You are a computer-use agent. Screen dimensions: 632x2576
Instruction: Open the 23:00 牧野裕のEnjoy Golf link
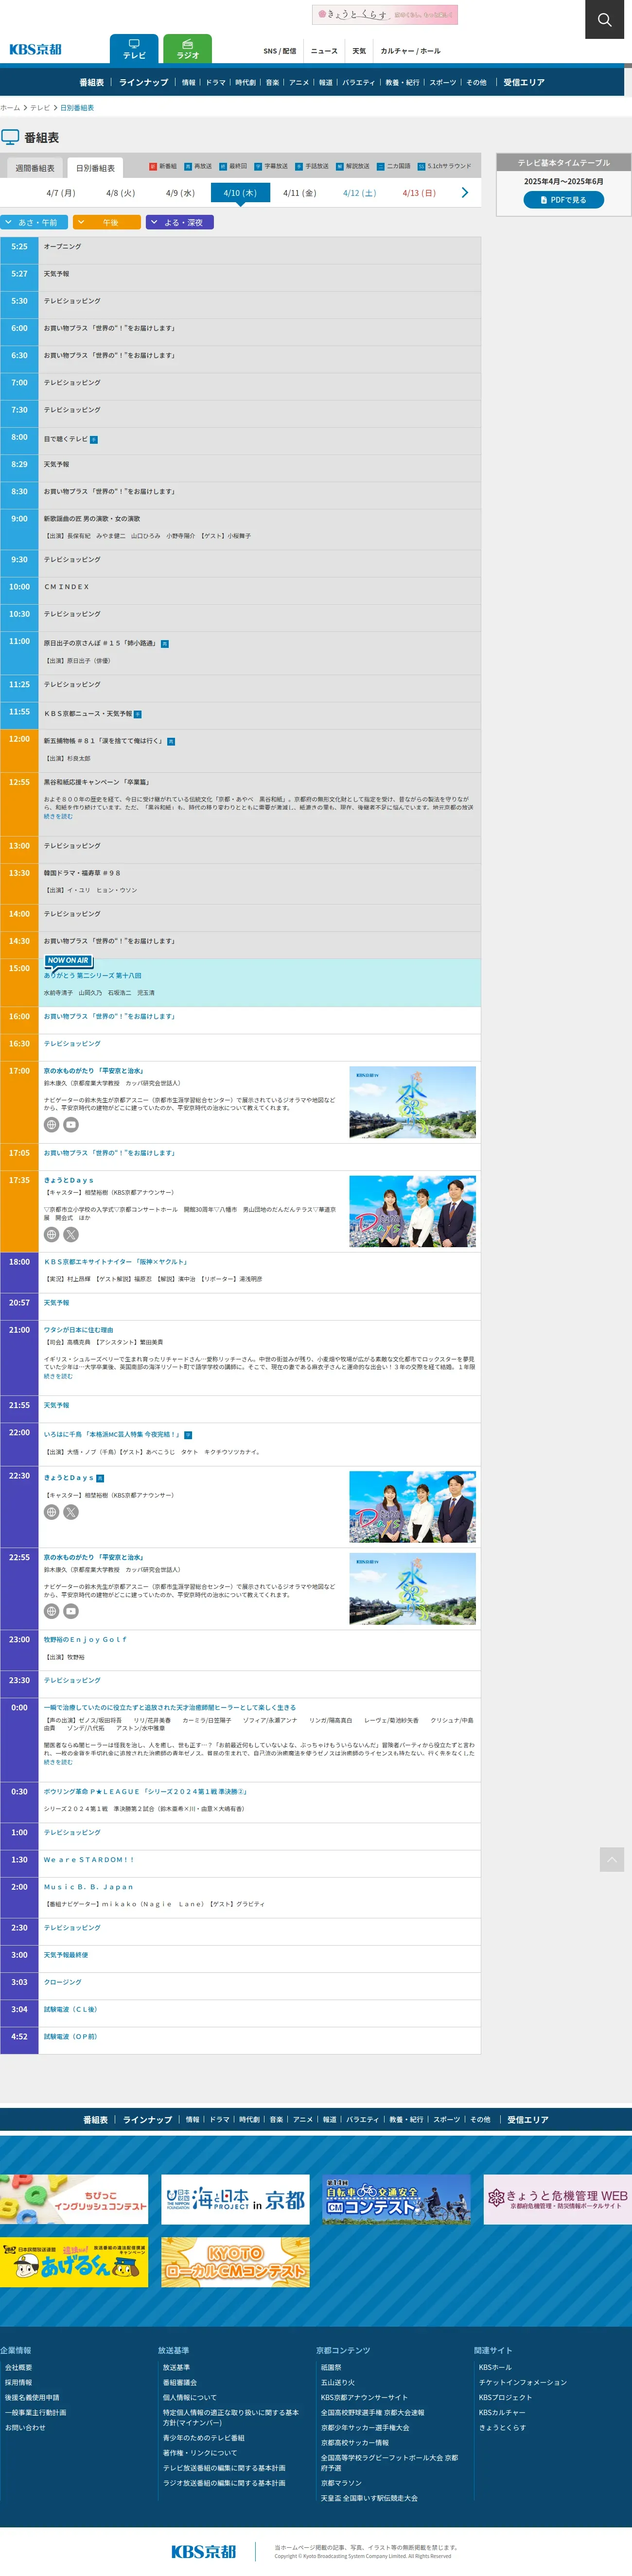click(x=85, y=1640)
